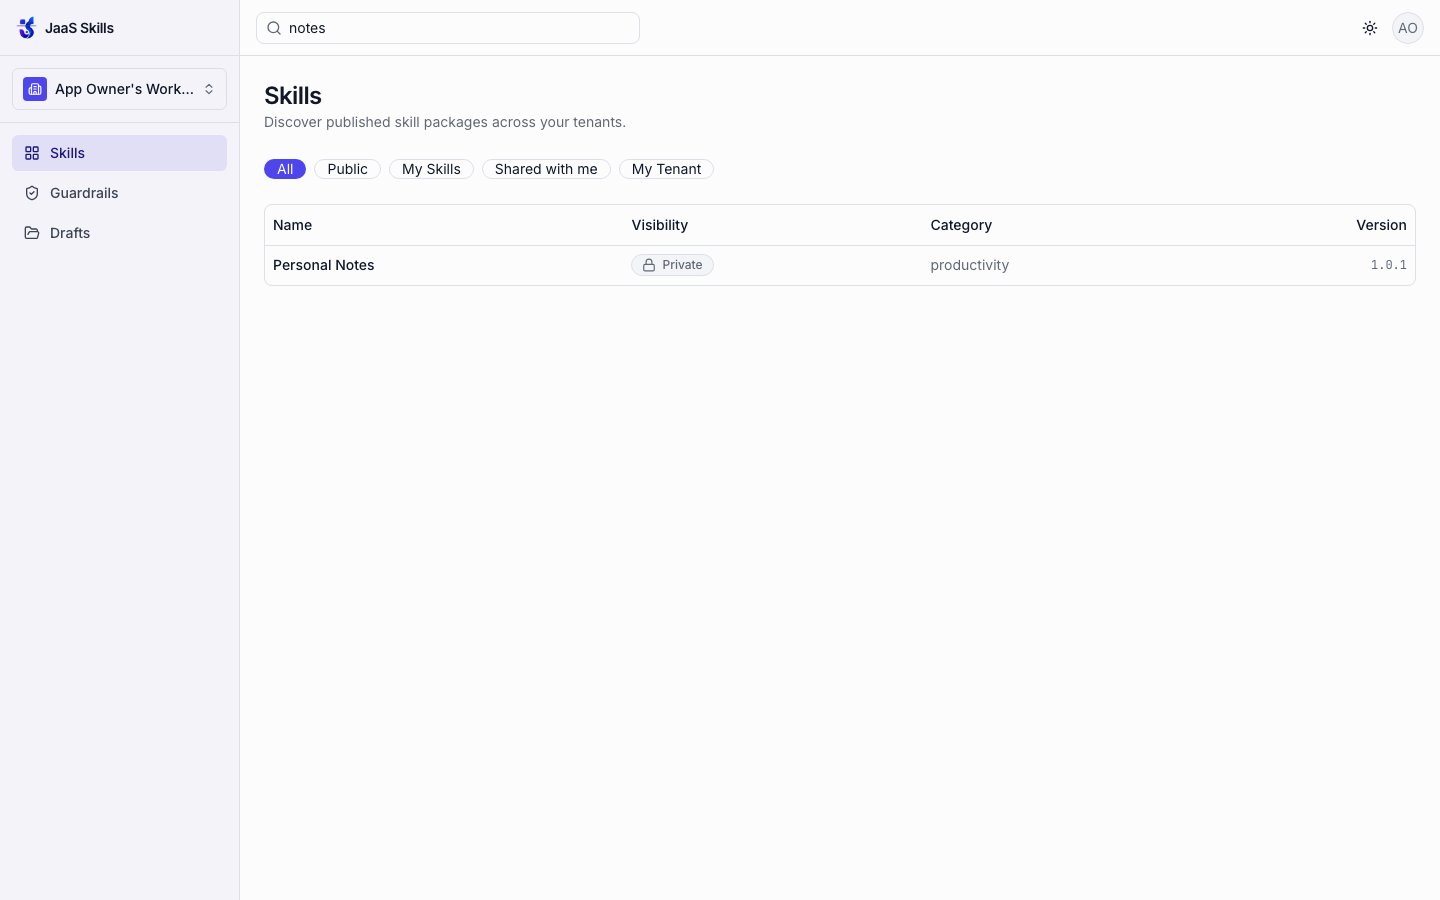Click the search field containing notes
1440x900 pixels.
(x=448, y=28)
